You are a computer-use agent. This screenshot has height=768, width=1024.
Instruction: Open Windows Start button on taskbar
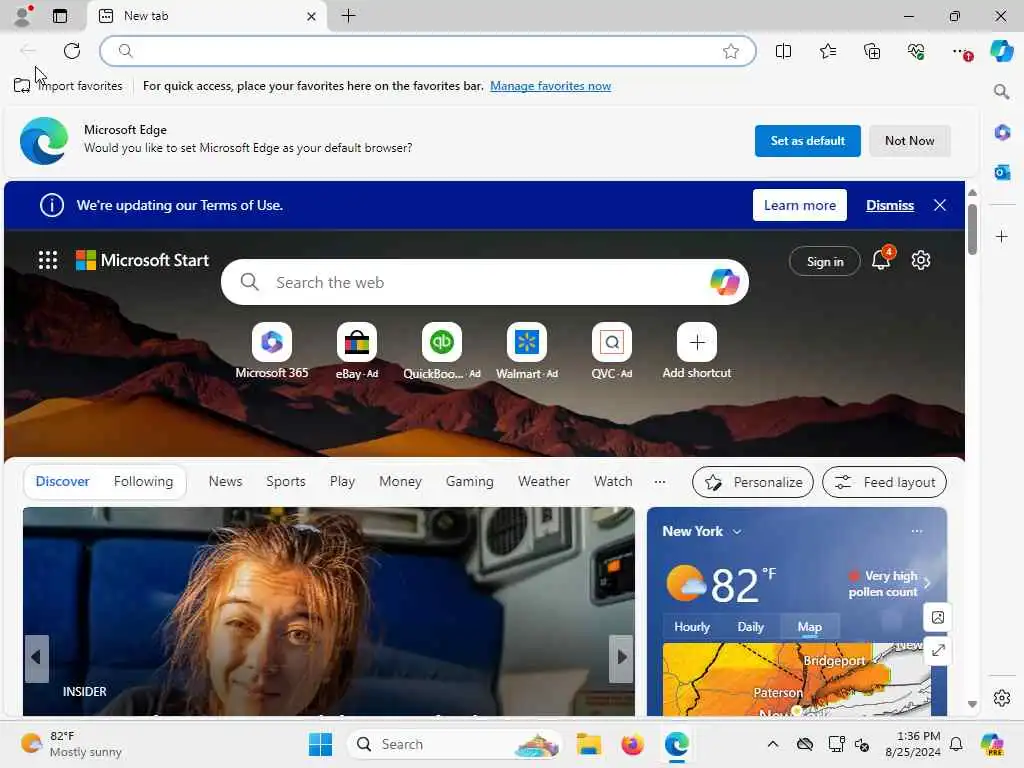[x=320, y=744]
